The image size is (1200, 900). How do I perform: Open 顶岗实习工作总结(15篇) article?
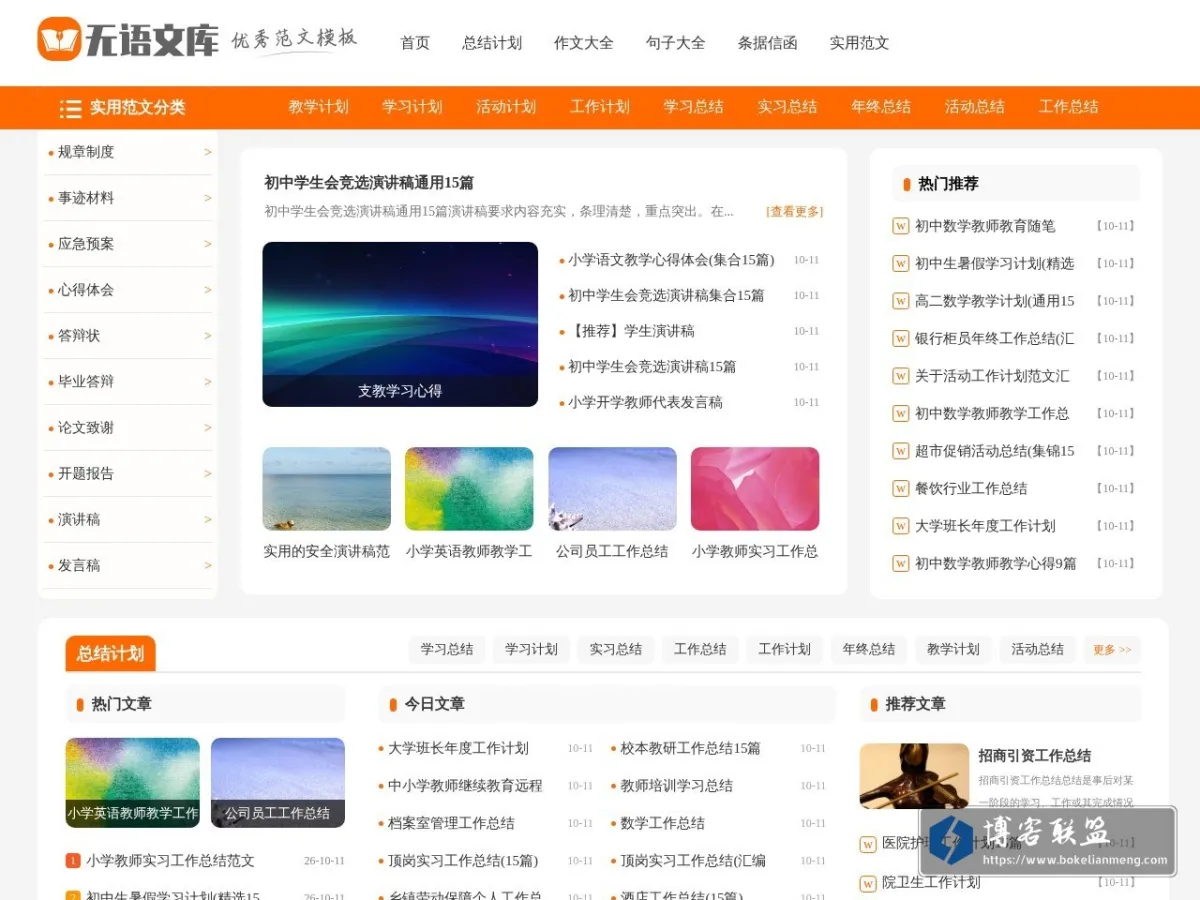463,861
